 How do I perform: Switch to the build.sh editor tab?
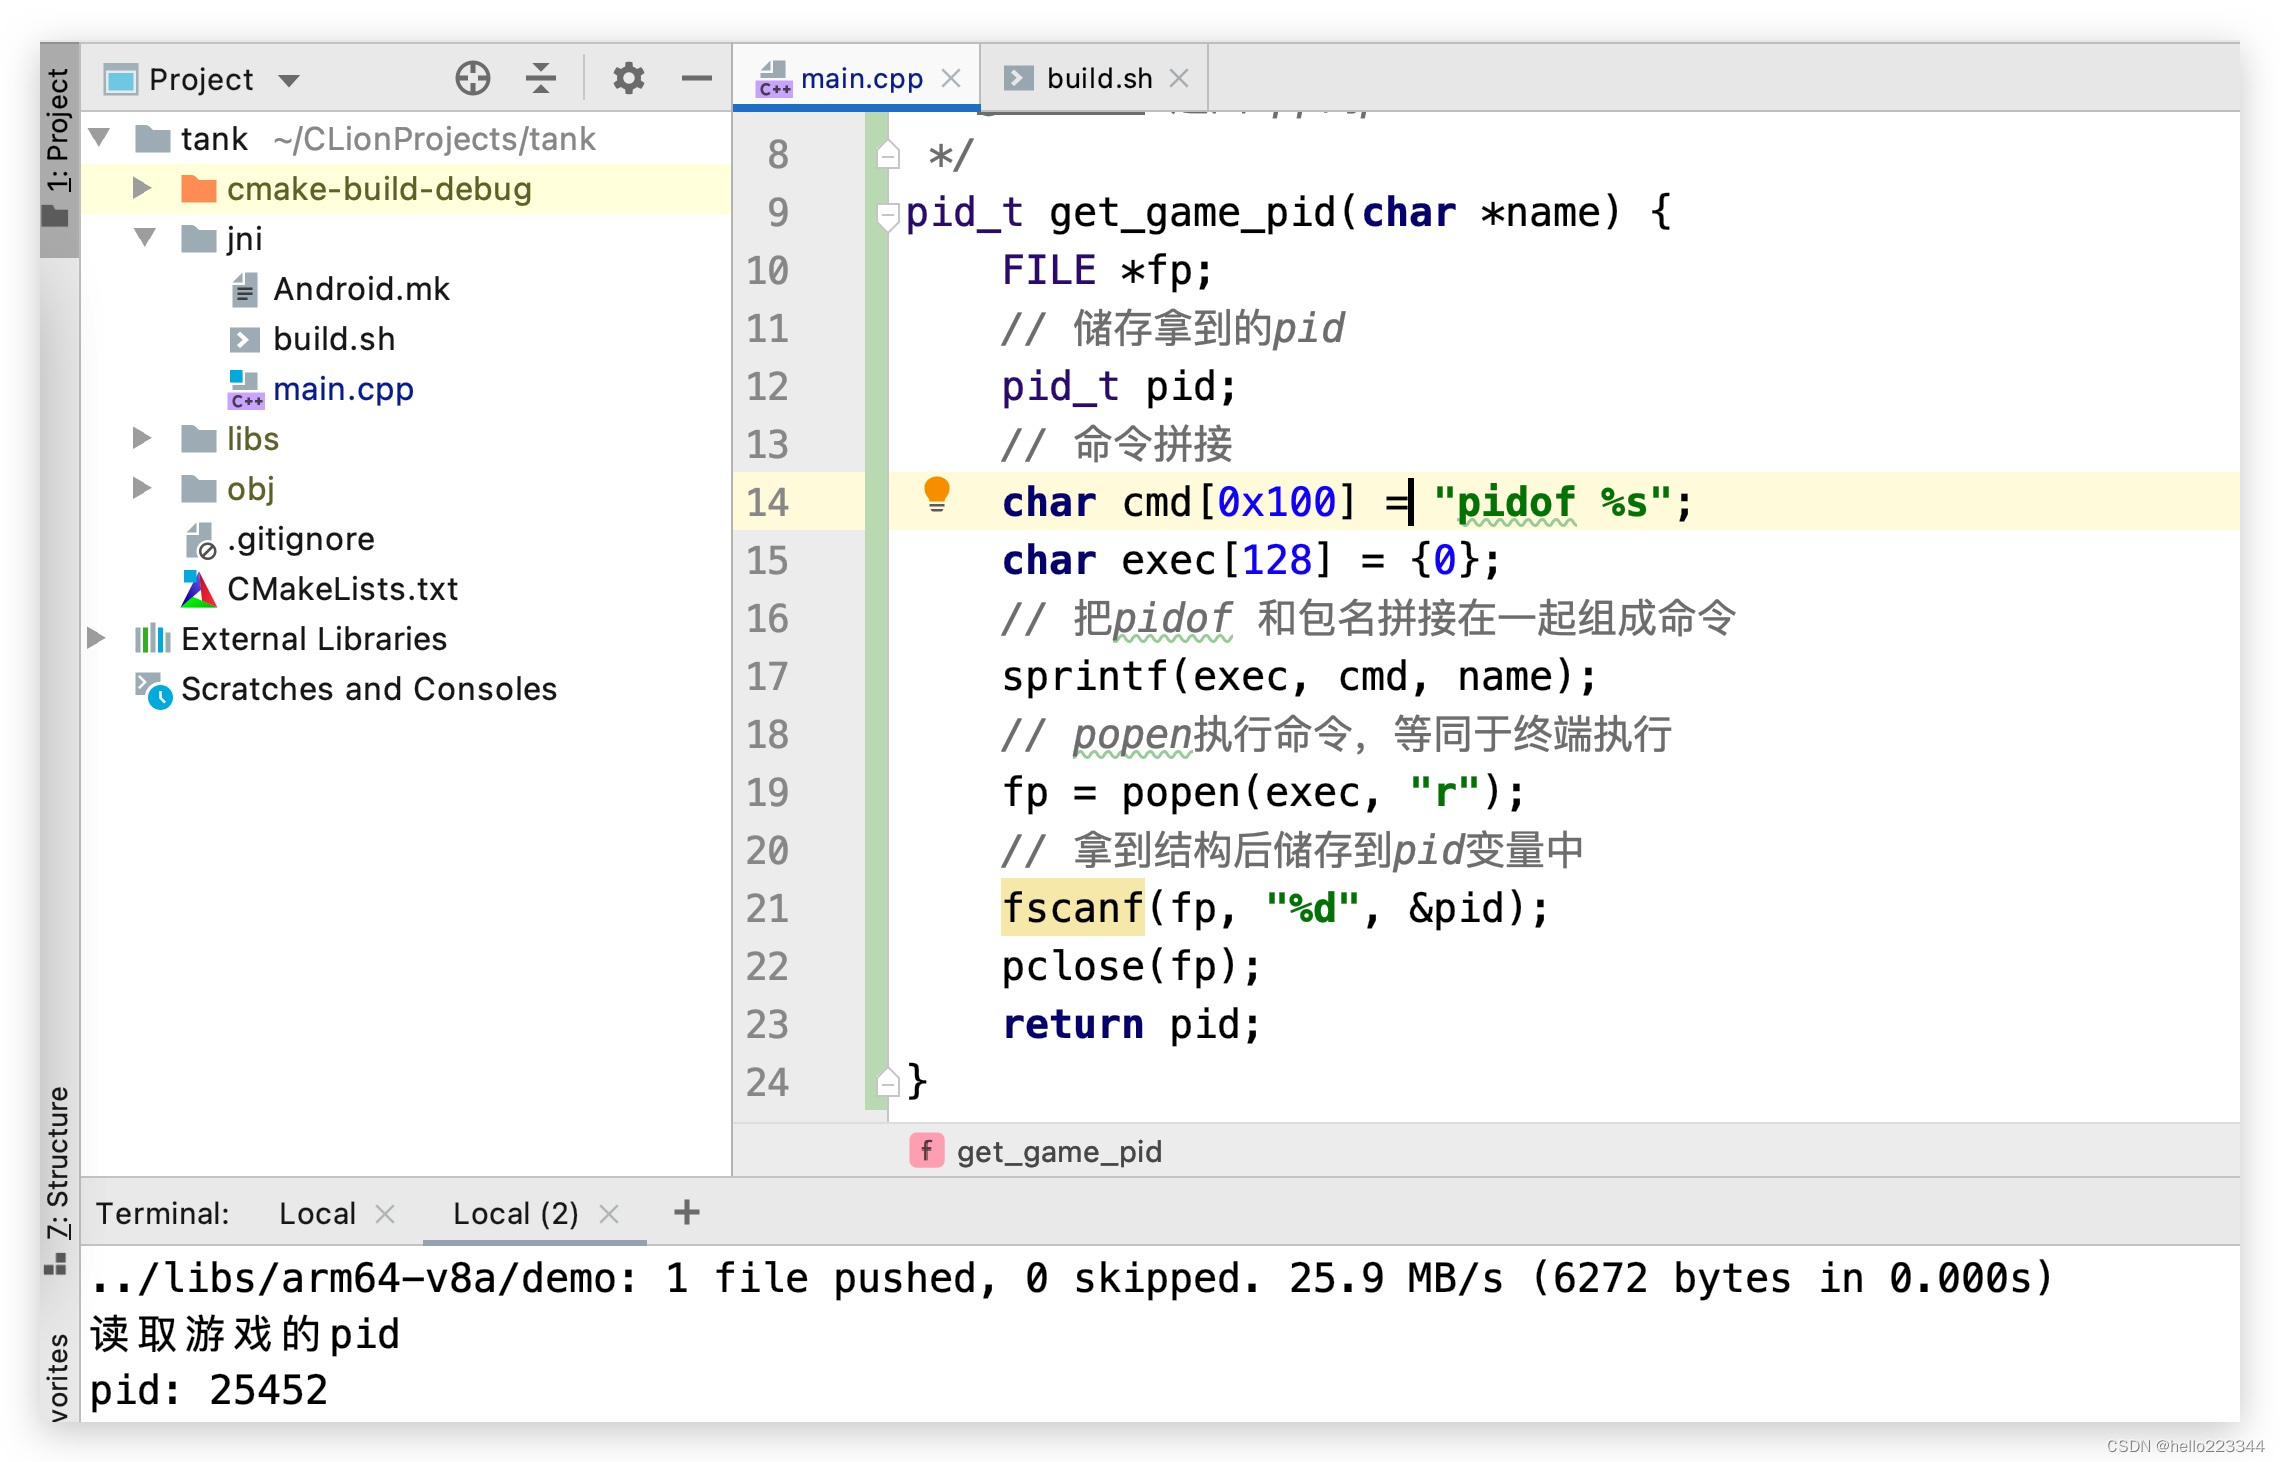1097,78
